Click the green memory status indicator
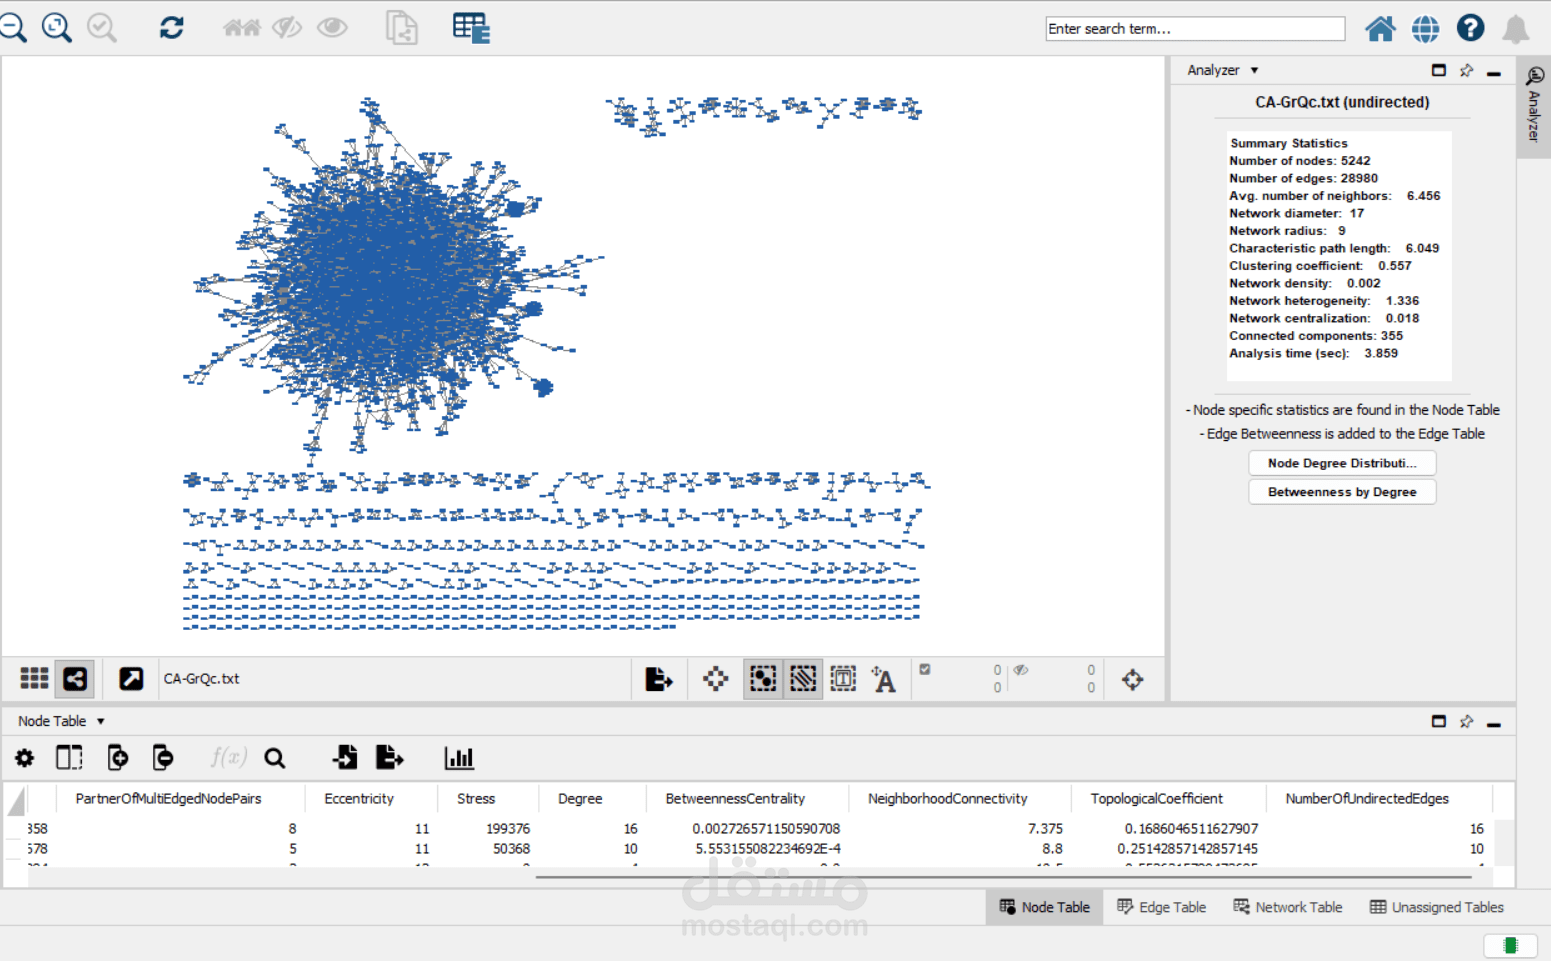This screenshot has width=1551, height=961. click(1510, 945)
